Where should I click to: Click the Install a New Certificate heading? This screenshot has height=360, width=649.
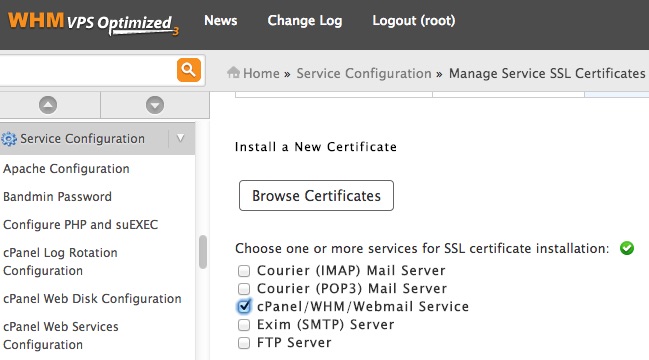pos(316,147)
